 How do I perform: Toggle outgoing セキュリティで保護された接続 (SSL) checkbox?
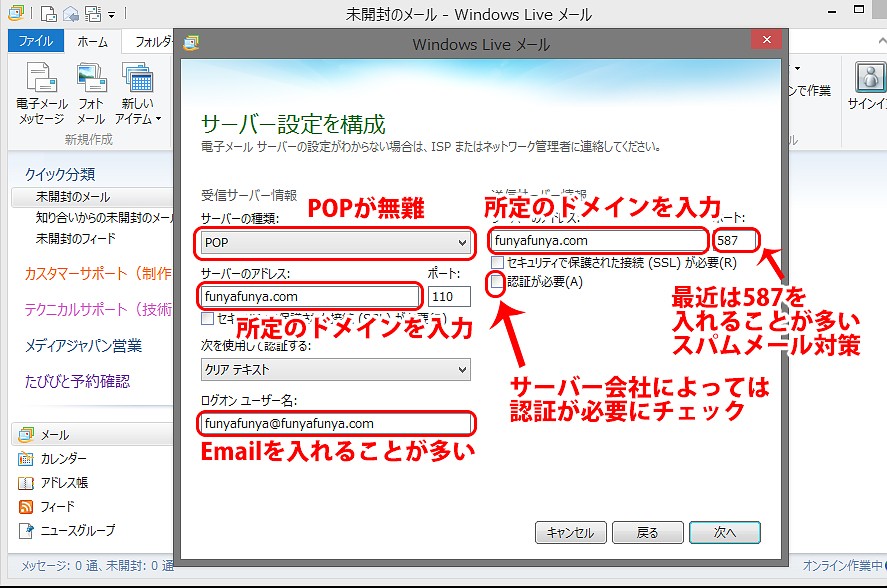coord(497,263)
